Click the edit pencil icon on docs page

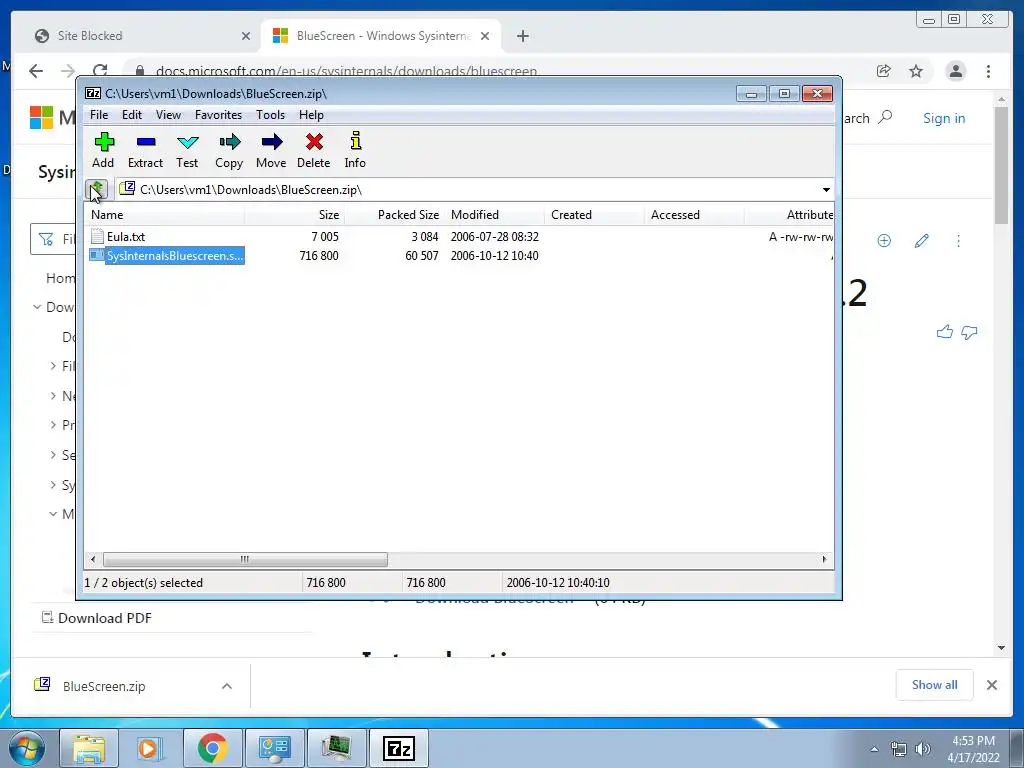tap(921, 241)
